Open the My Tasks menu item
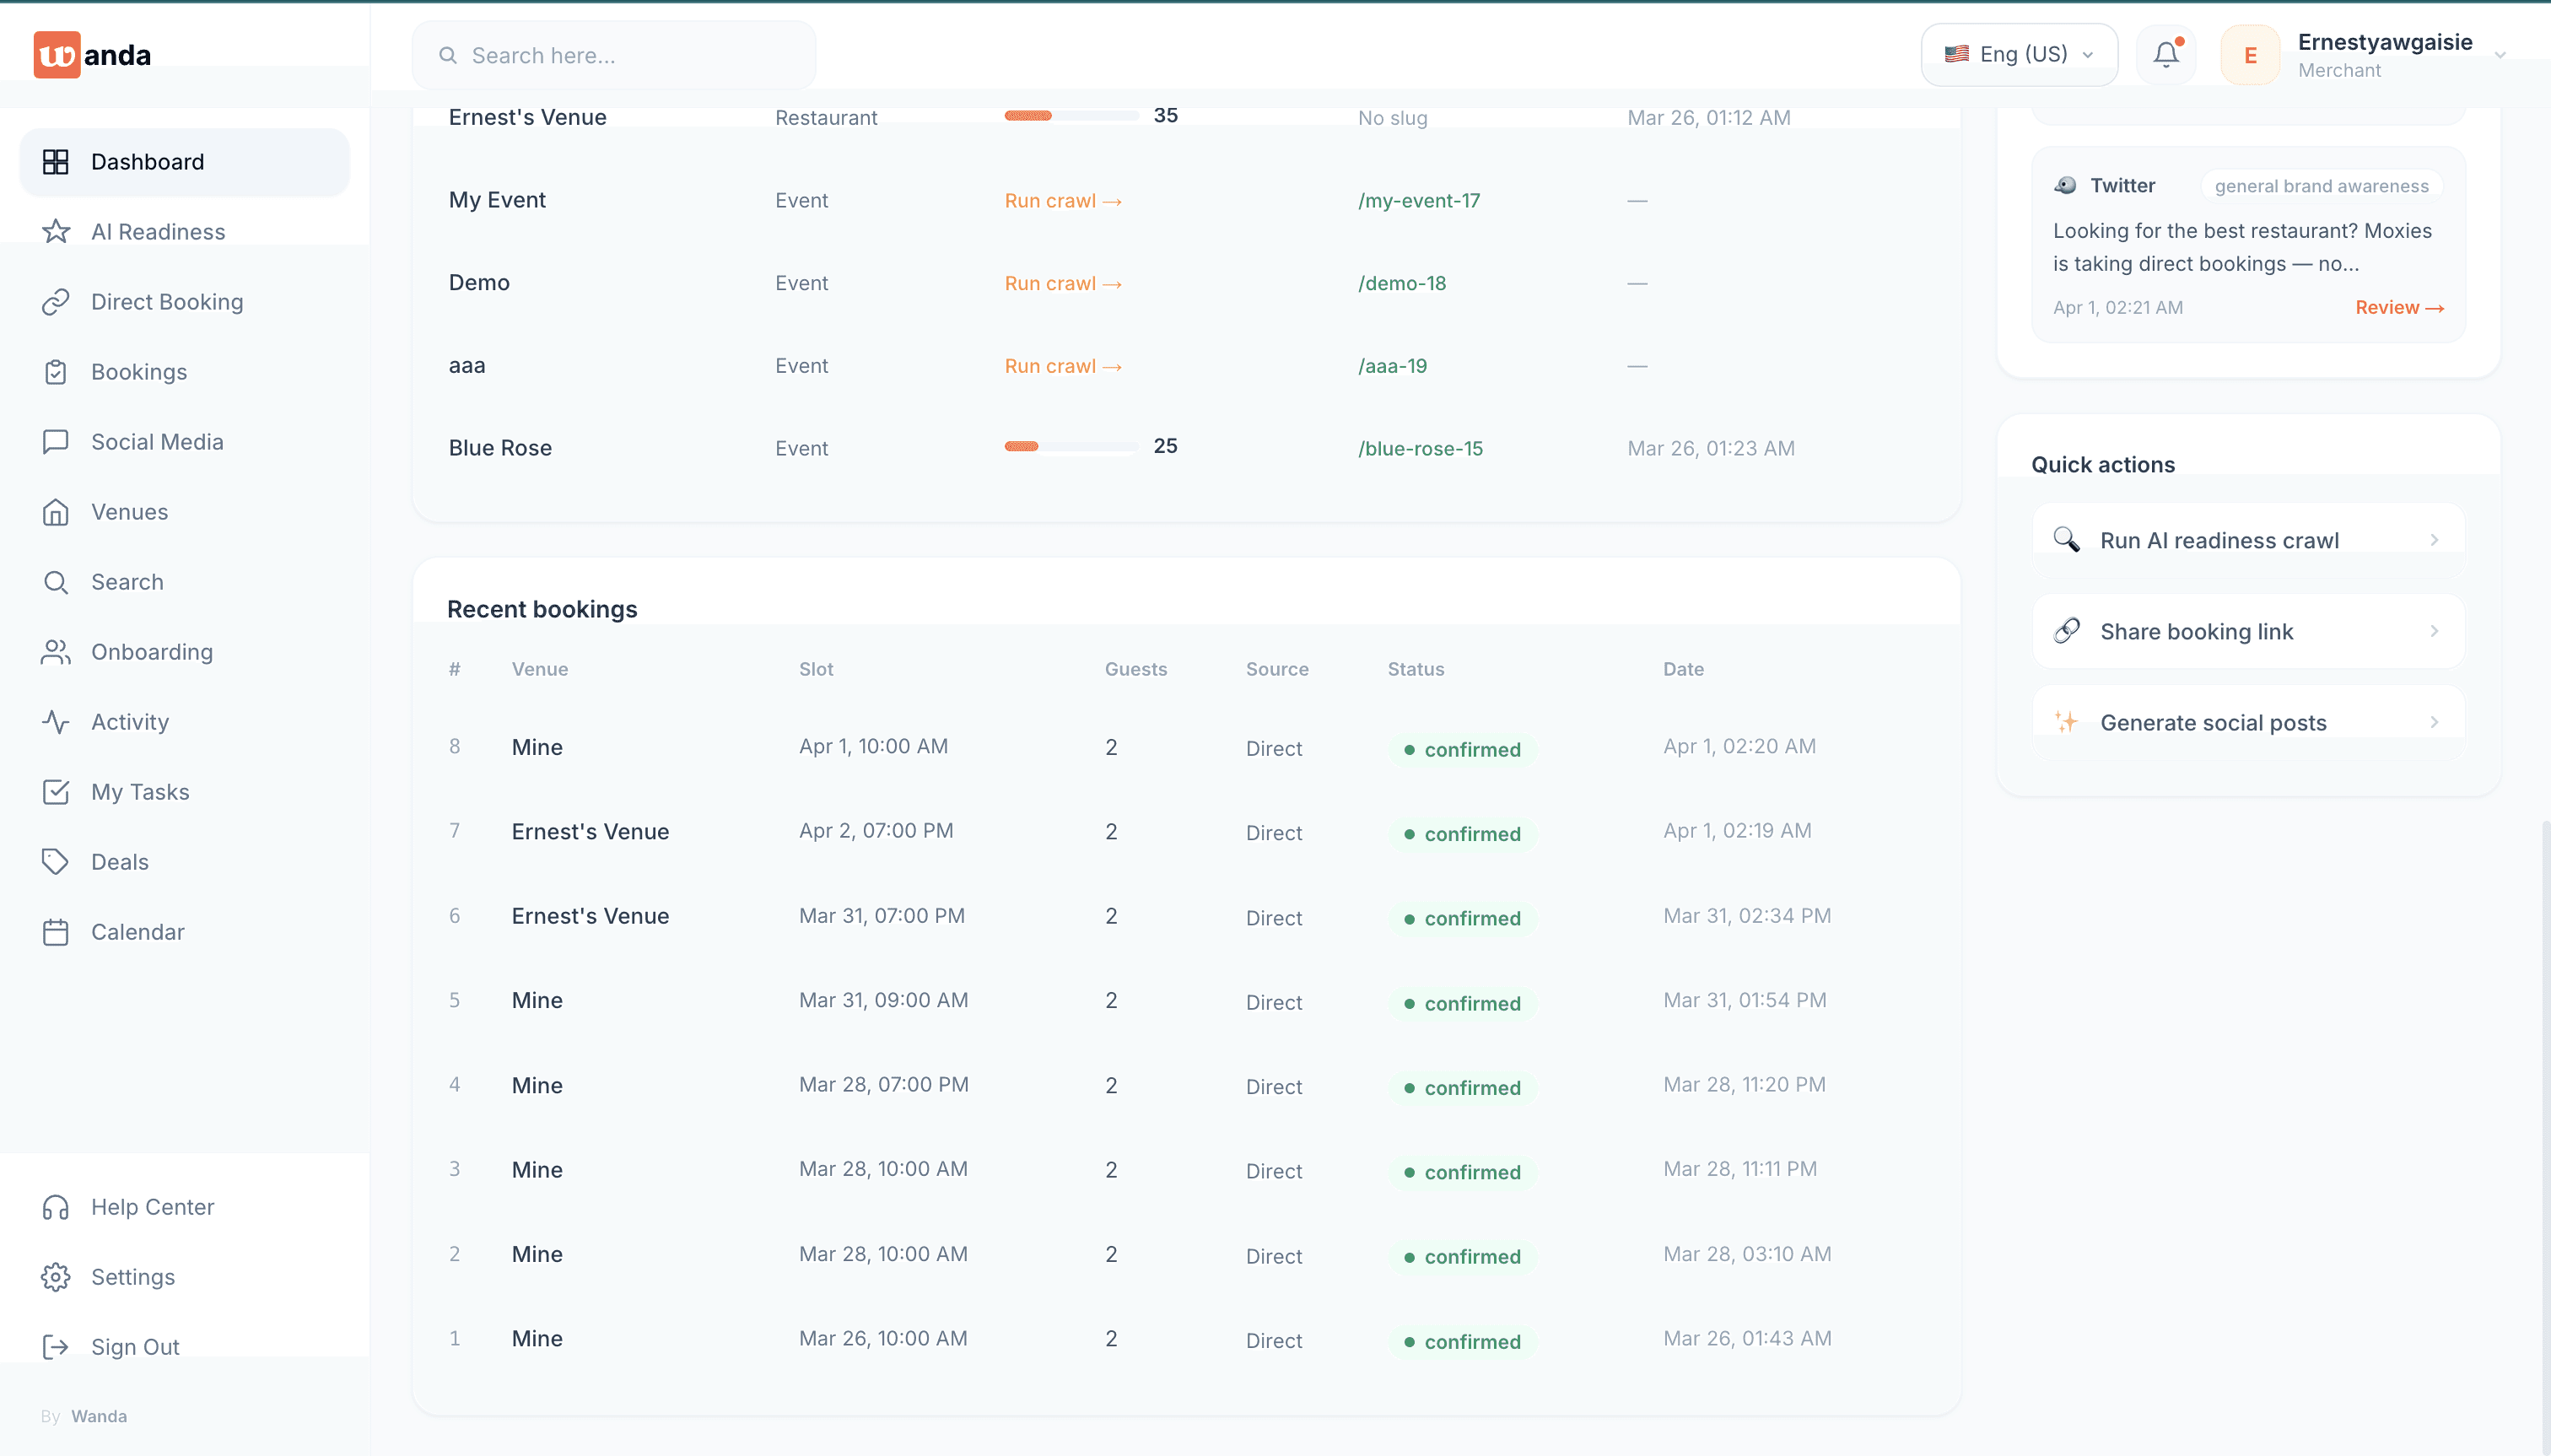This screenshot has height=1456, width=2551. pos(140,792)
